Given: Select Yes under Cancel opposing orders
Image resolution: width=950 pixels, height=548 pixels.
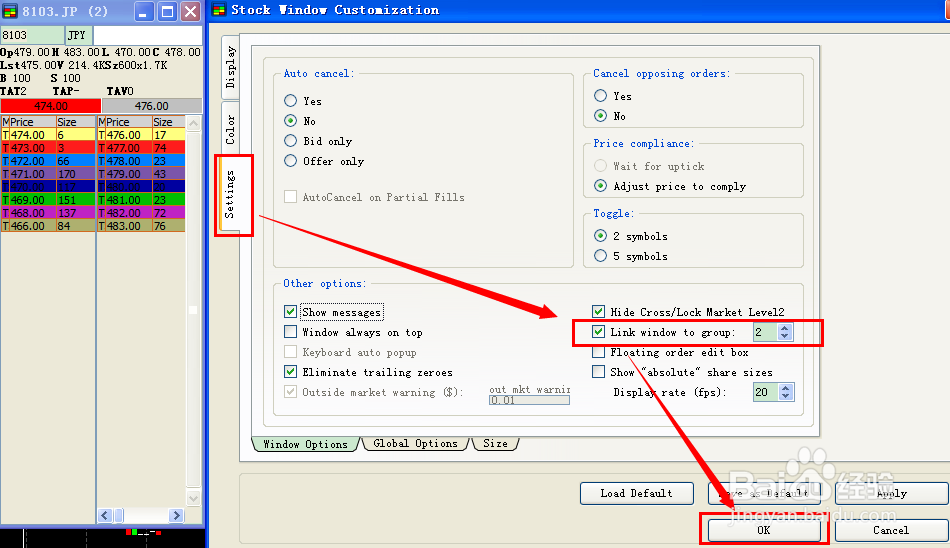Looking at the screenshot, I should [600, 96].
